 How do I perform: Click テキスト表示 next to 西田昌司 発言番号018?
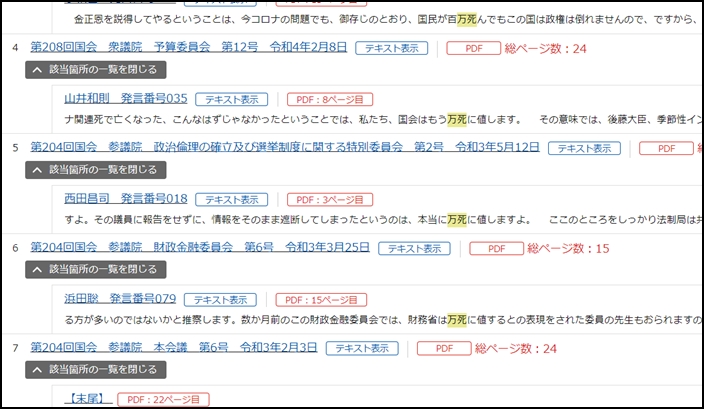click(232, 199)
